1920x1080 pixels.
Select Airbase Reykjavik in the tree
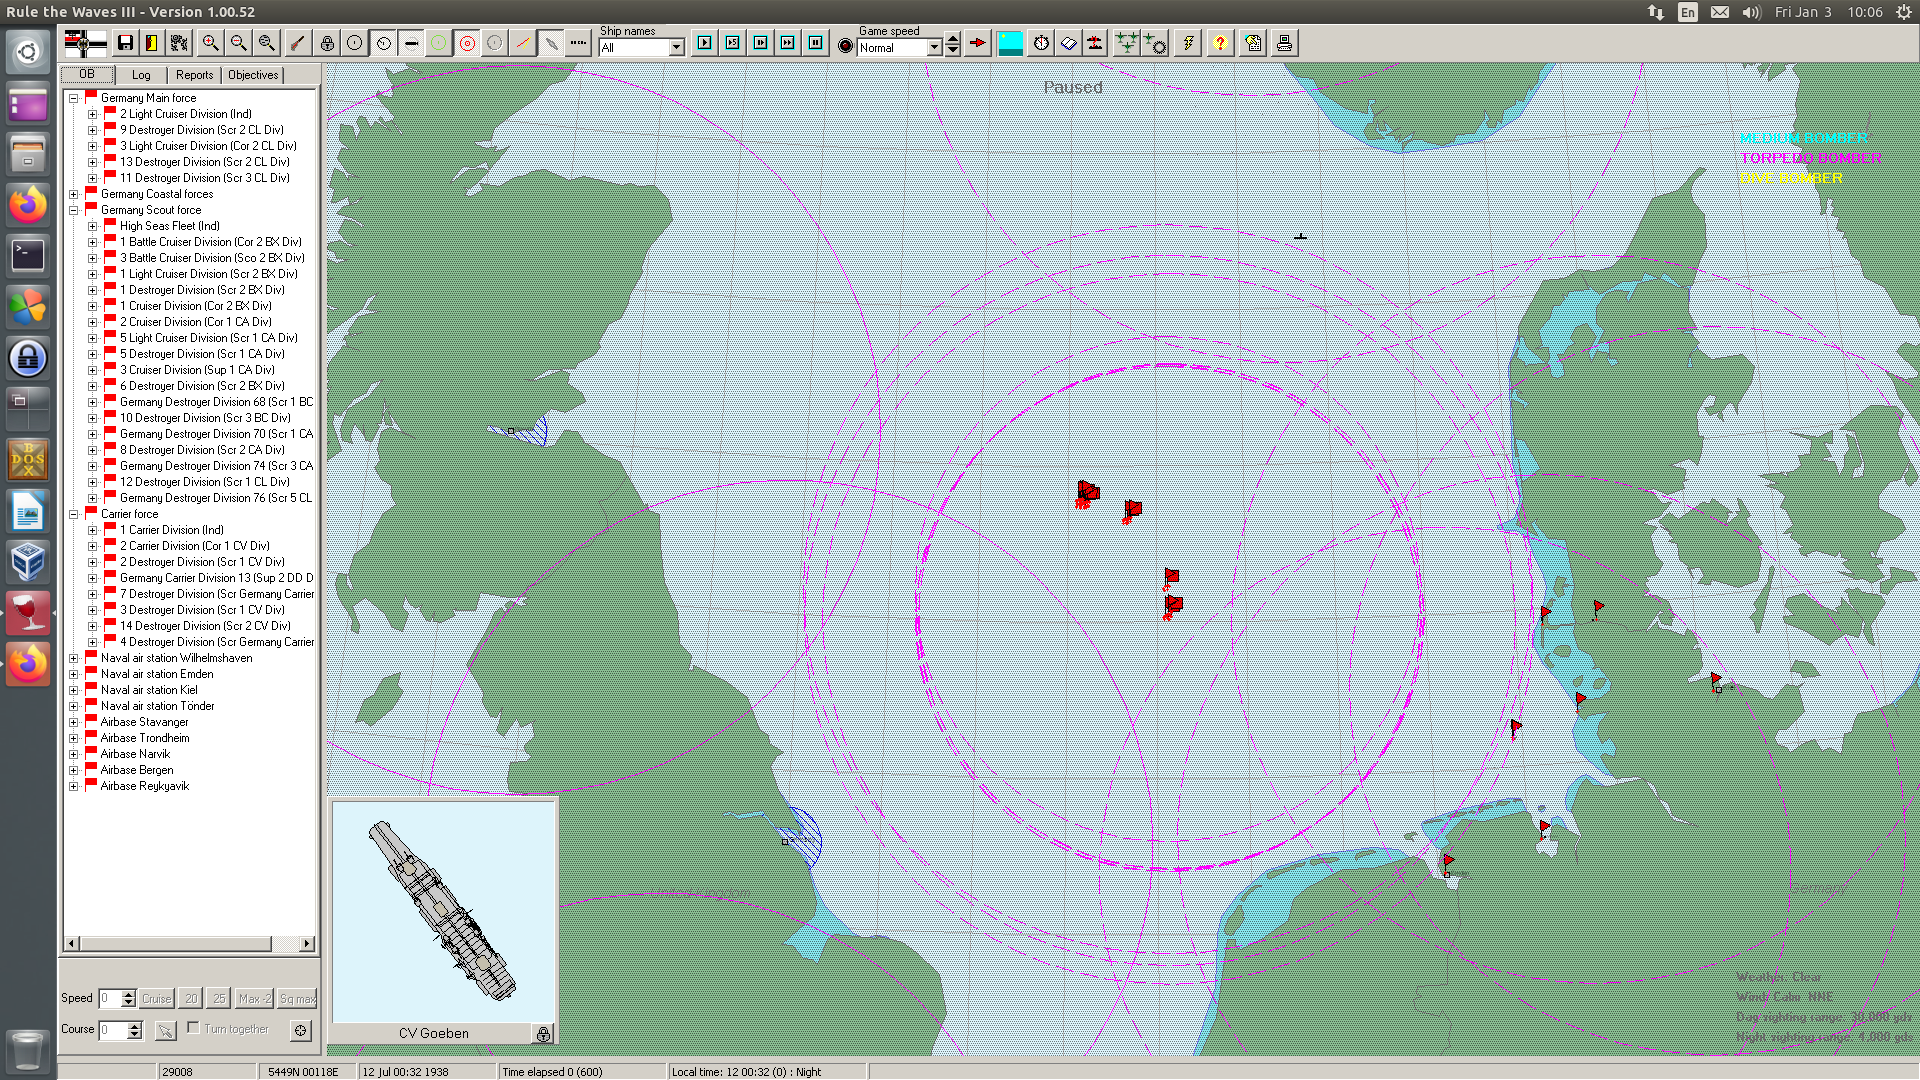click(144, 786)
